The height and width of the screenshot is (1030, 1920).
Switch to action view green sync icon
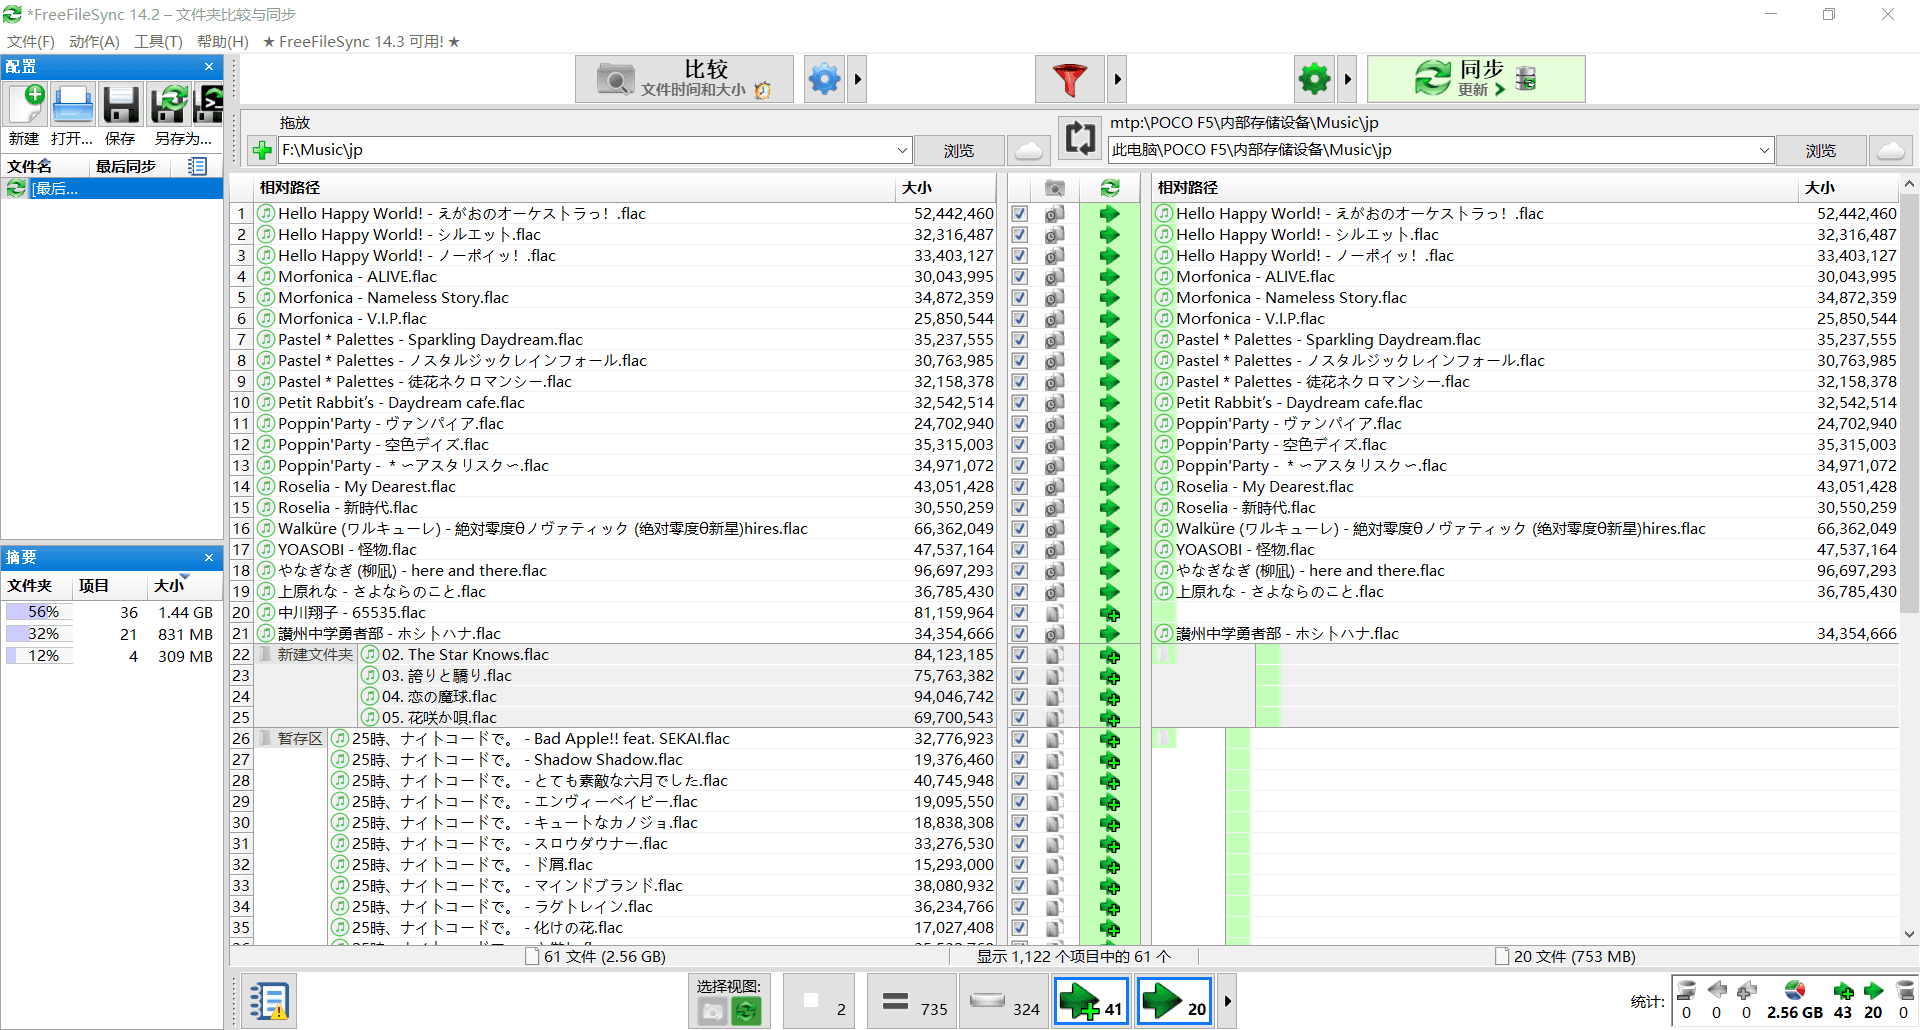(746, 1012)
